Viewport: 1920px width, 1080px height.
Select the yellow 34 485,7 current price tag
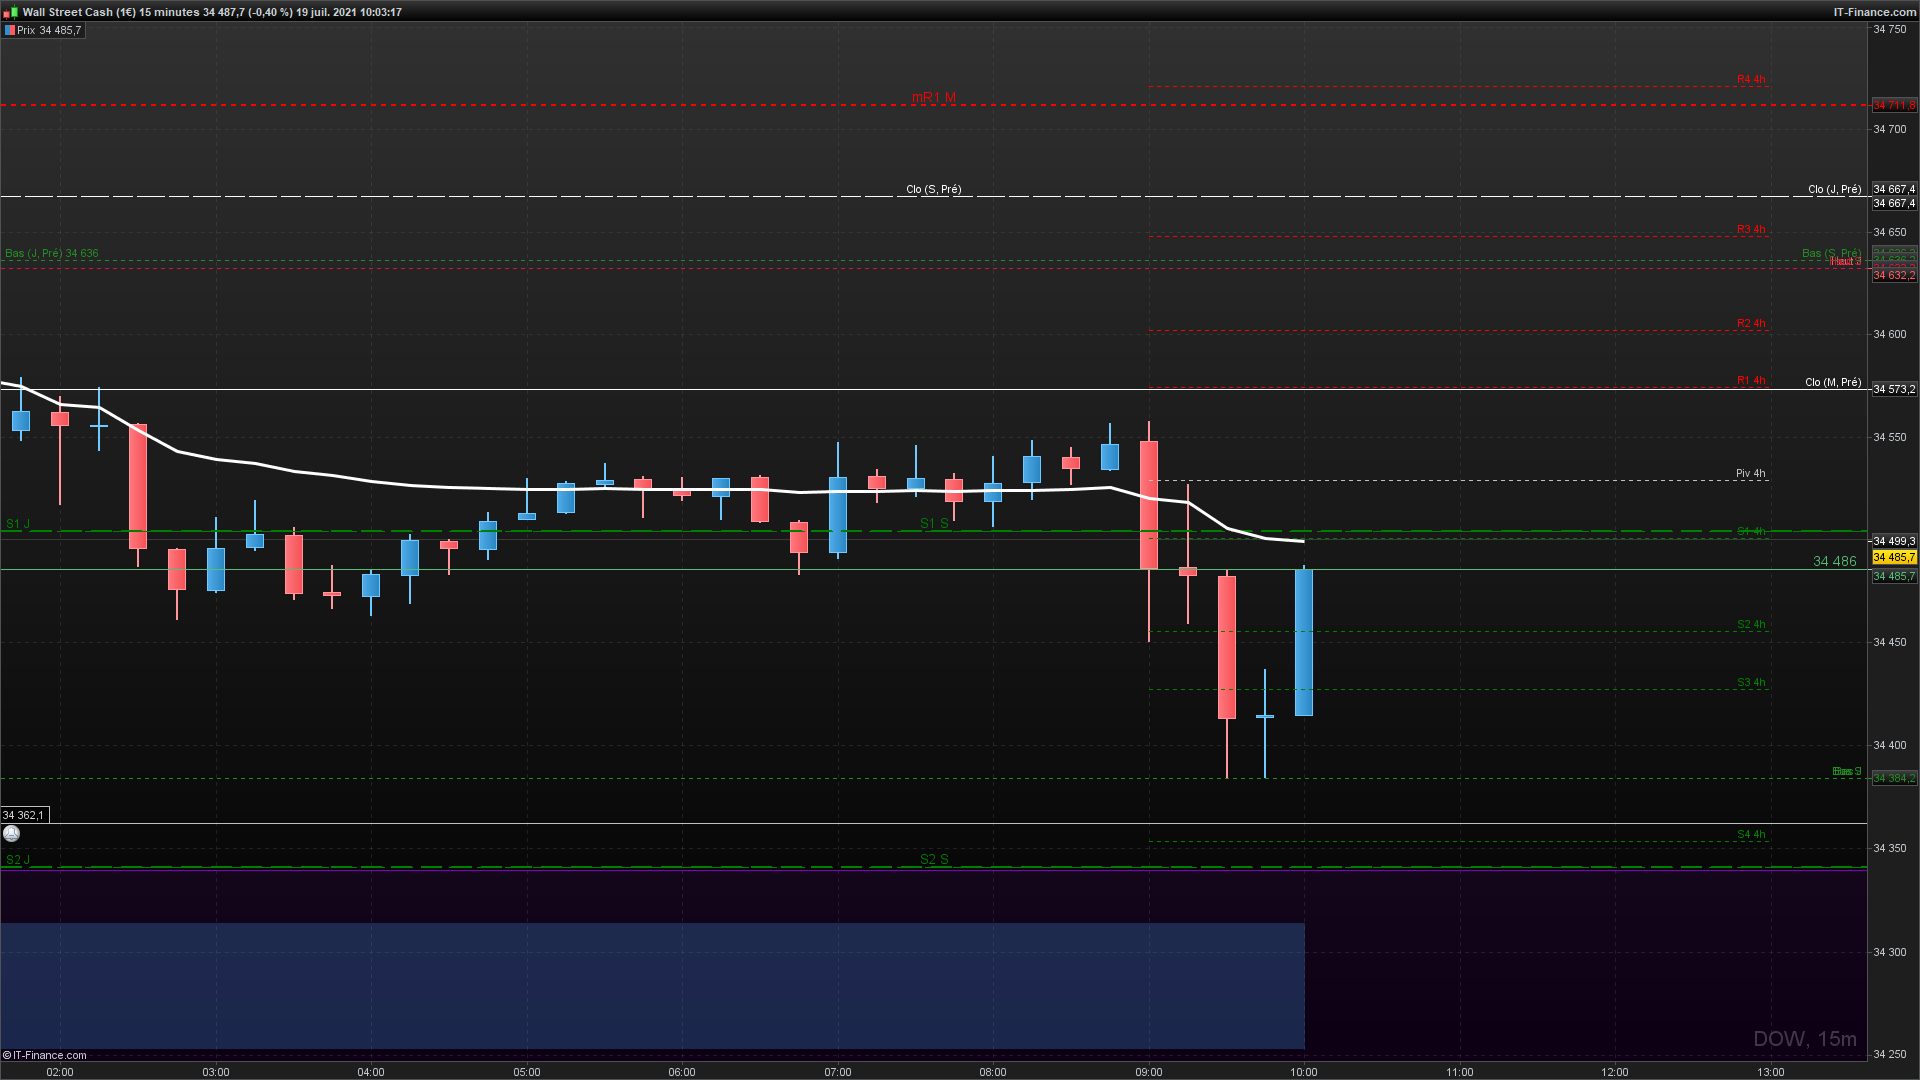(1894, 557)
